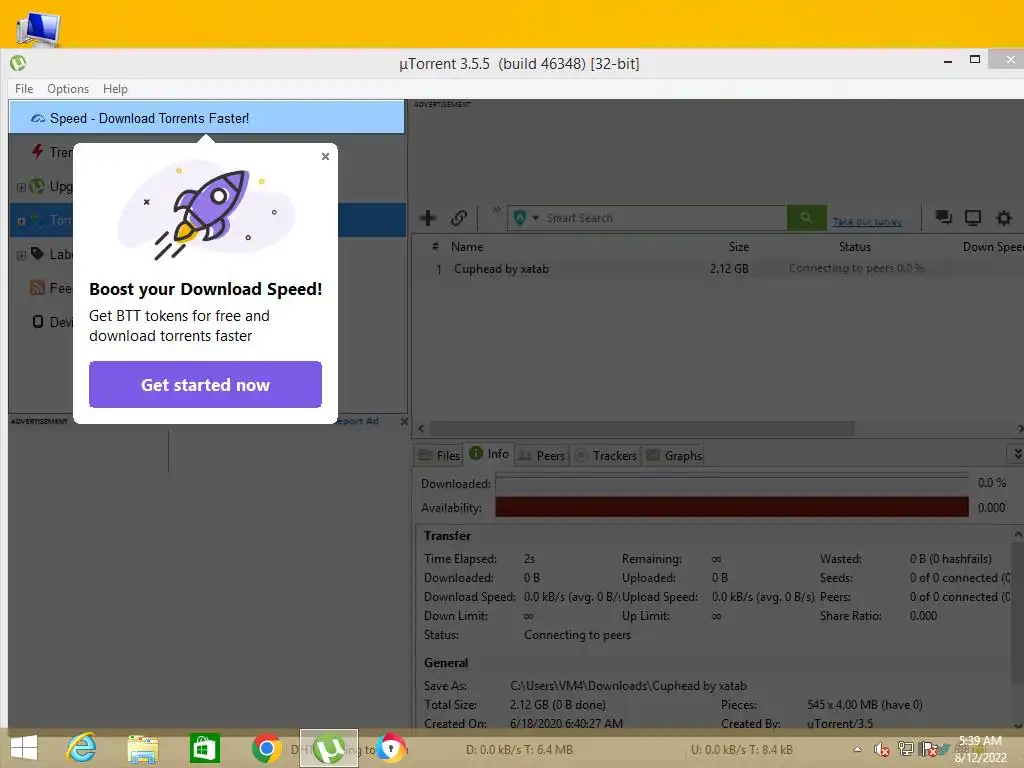
Task: Show hidden system tray icons
Action: [x=857, y=750]
